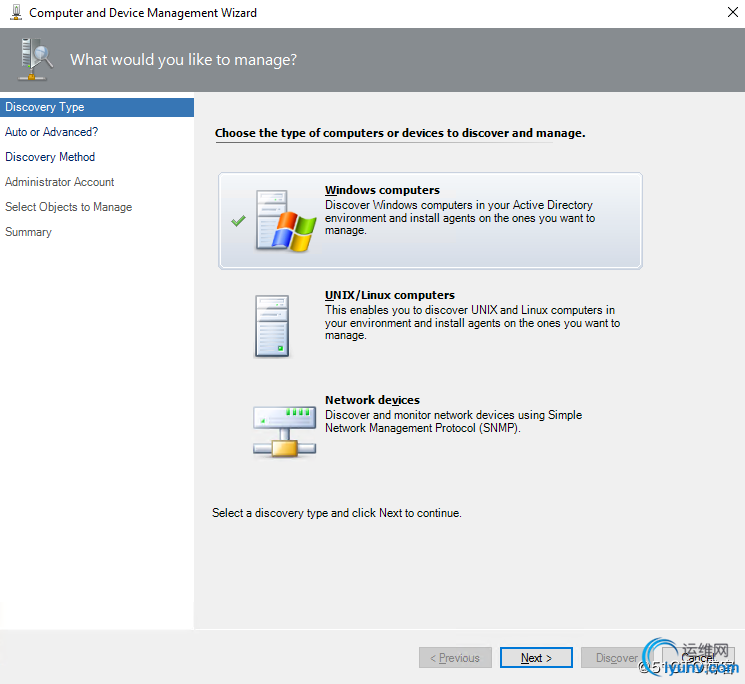Open the Select Objects to Manage step

click(68, 207)
